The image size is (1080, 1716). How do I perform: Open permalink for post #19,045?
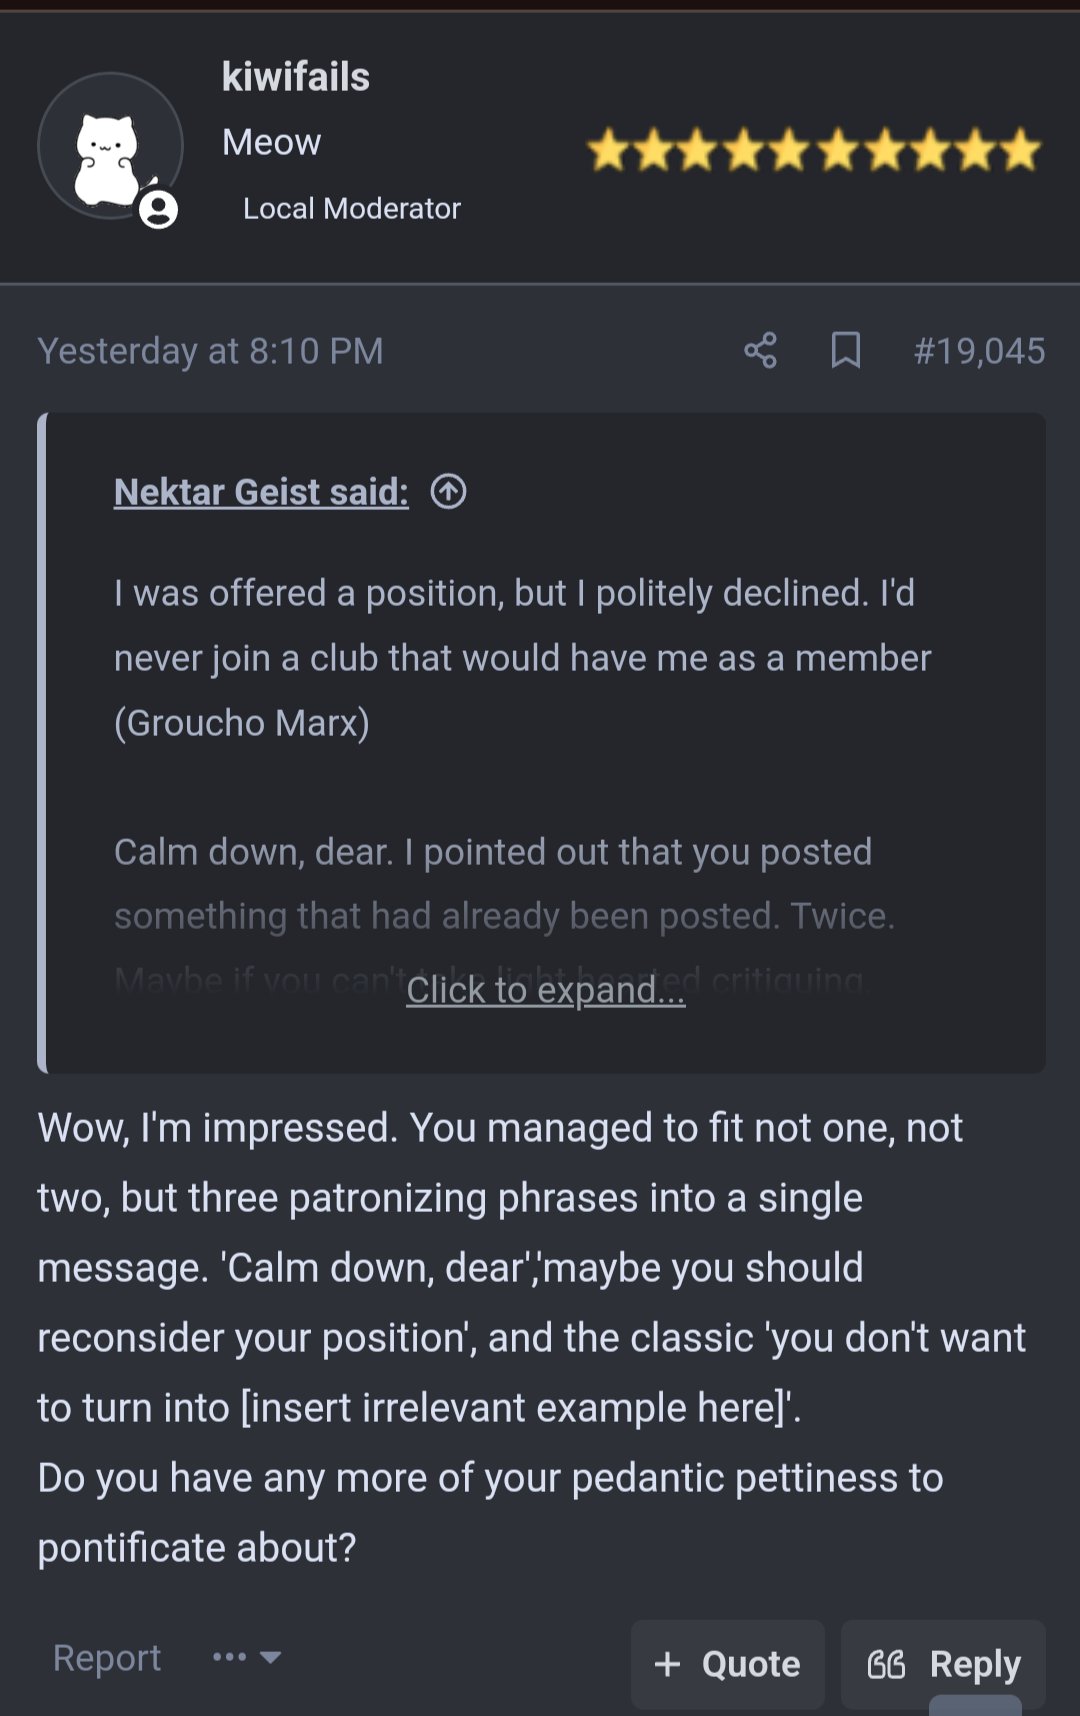coord(979,351)
